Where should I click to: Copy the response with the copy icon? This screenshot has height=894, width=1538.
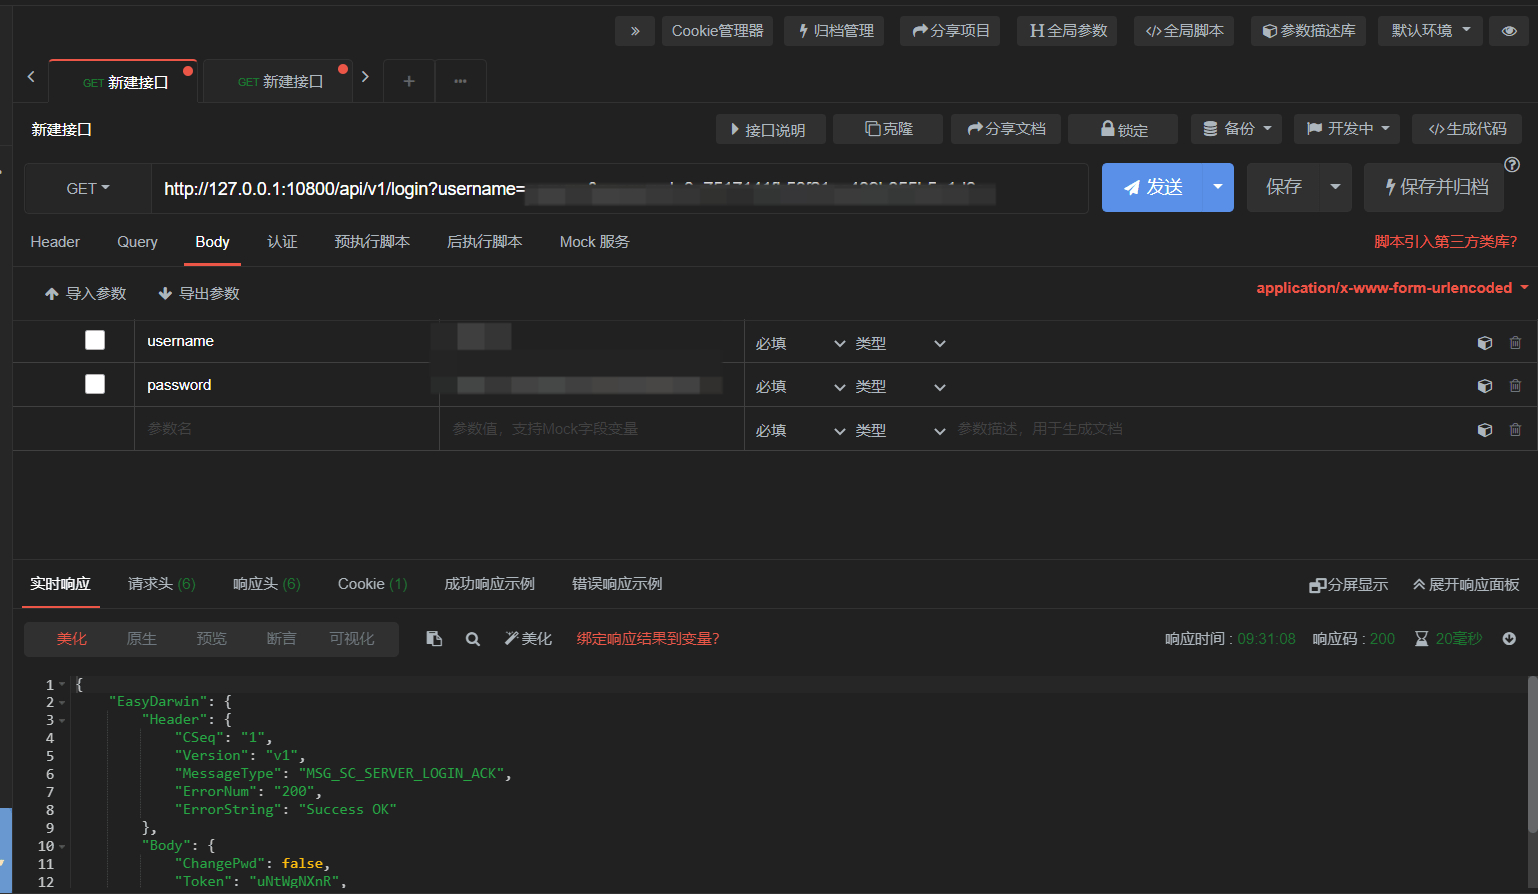pyautogui.click(x=434, y=639)
